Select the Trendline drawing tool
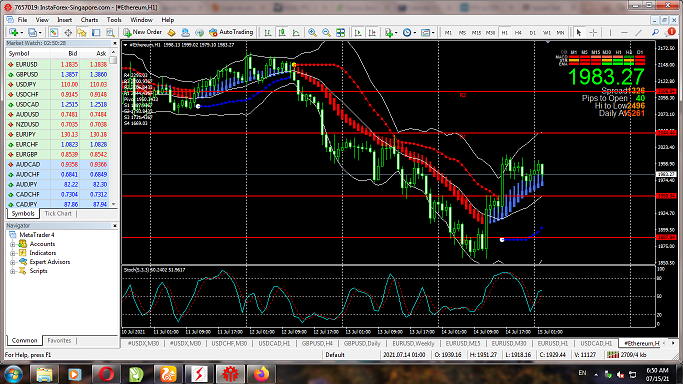 (639, 33)
